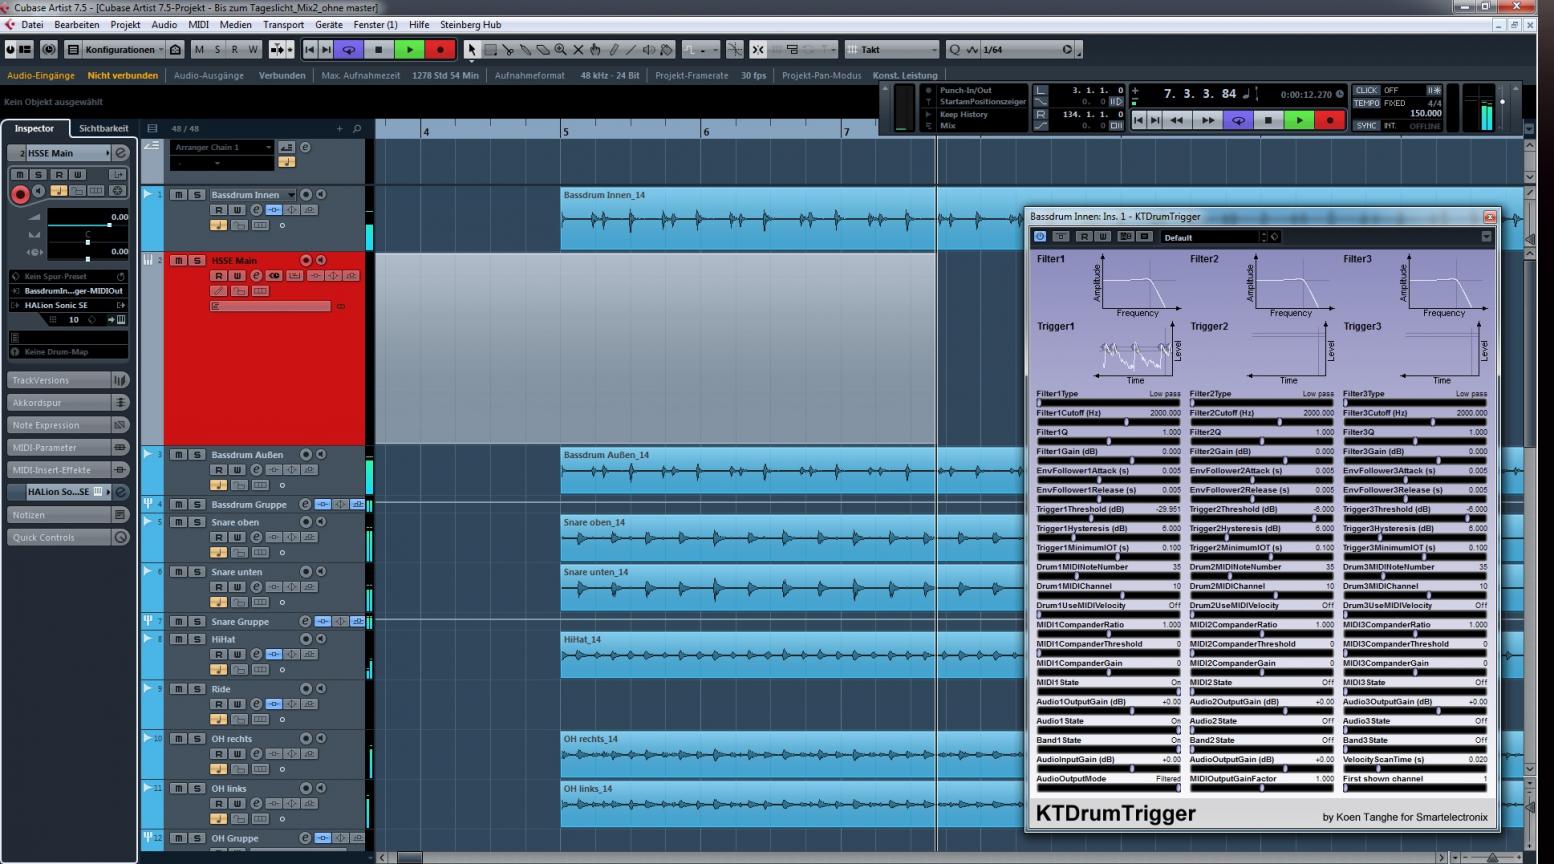Screen dimensions: 1554x864
Task: Mute the Snare oben track
Action: 179,522
